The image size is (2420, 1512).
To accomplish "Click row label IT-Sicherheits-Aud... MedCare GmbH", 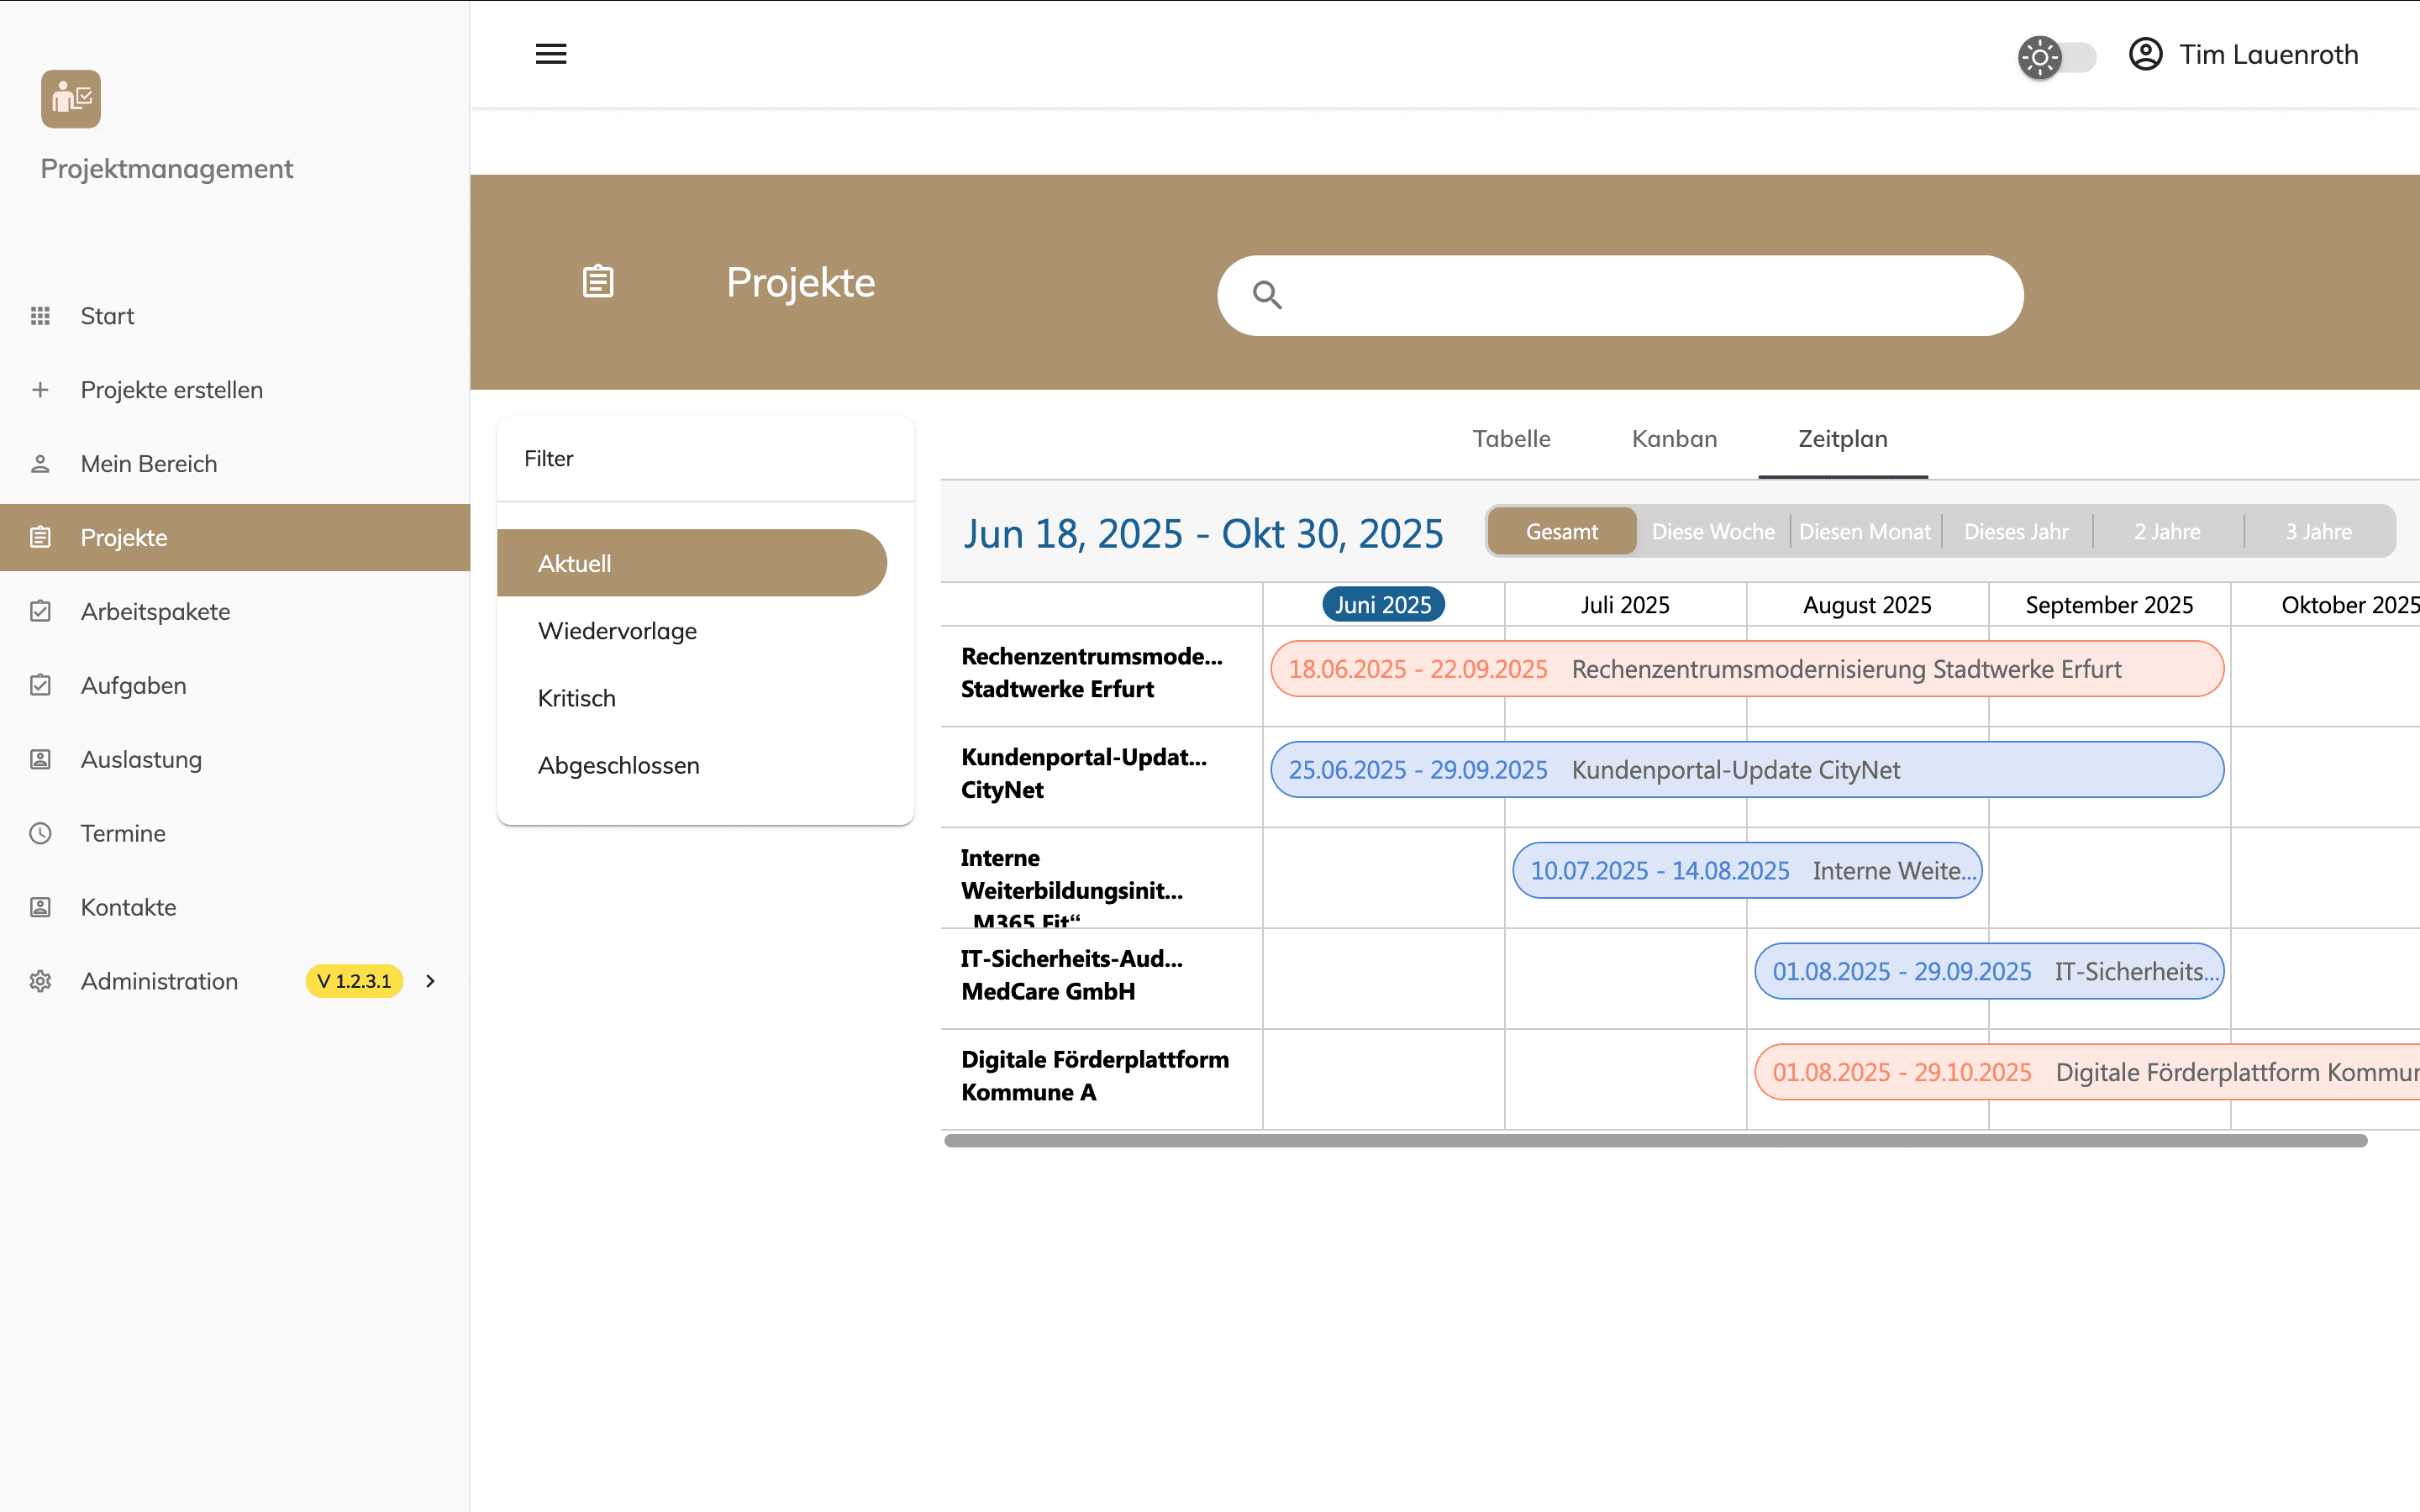I will tap(1071, 975).
